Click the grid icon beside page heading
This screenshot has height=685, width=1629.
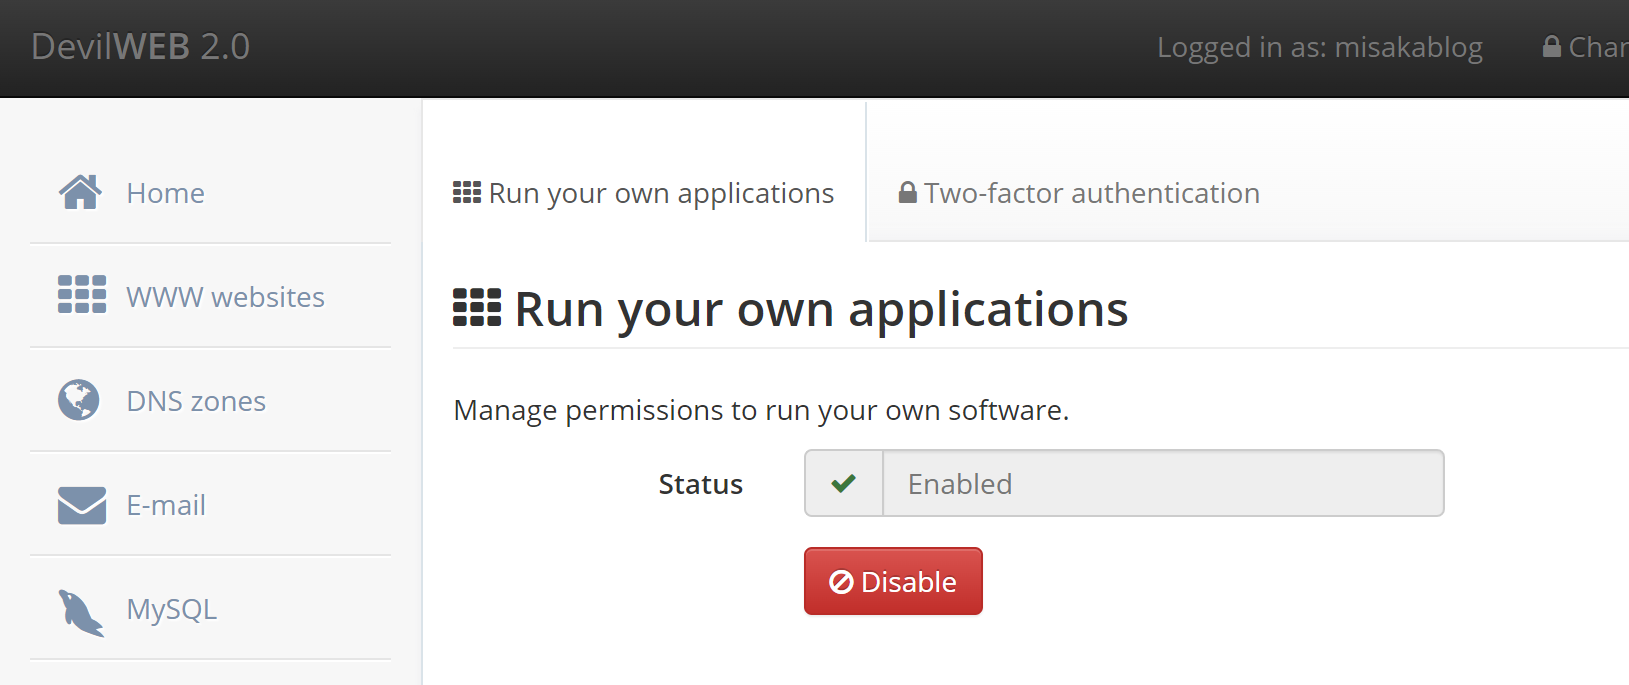tap(477, 308)
